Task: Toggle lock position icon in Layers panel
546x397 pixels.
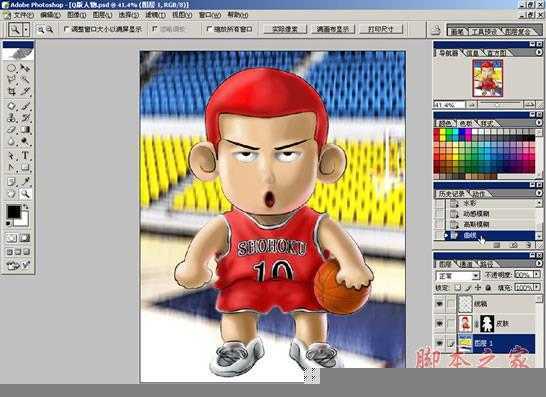Action: 478,288
